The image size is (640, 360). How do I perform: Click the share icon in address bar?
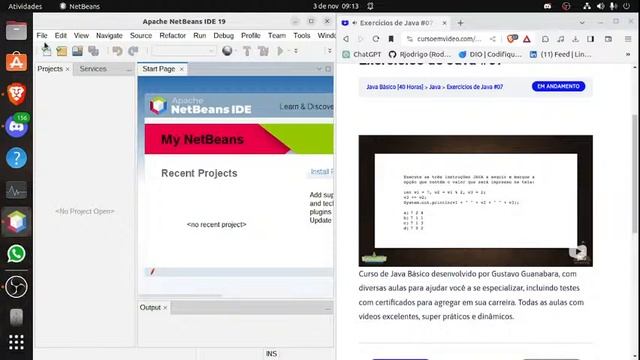pyautogui.click(x=493, y=39)
